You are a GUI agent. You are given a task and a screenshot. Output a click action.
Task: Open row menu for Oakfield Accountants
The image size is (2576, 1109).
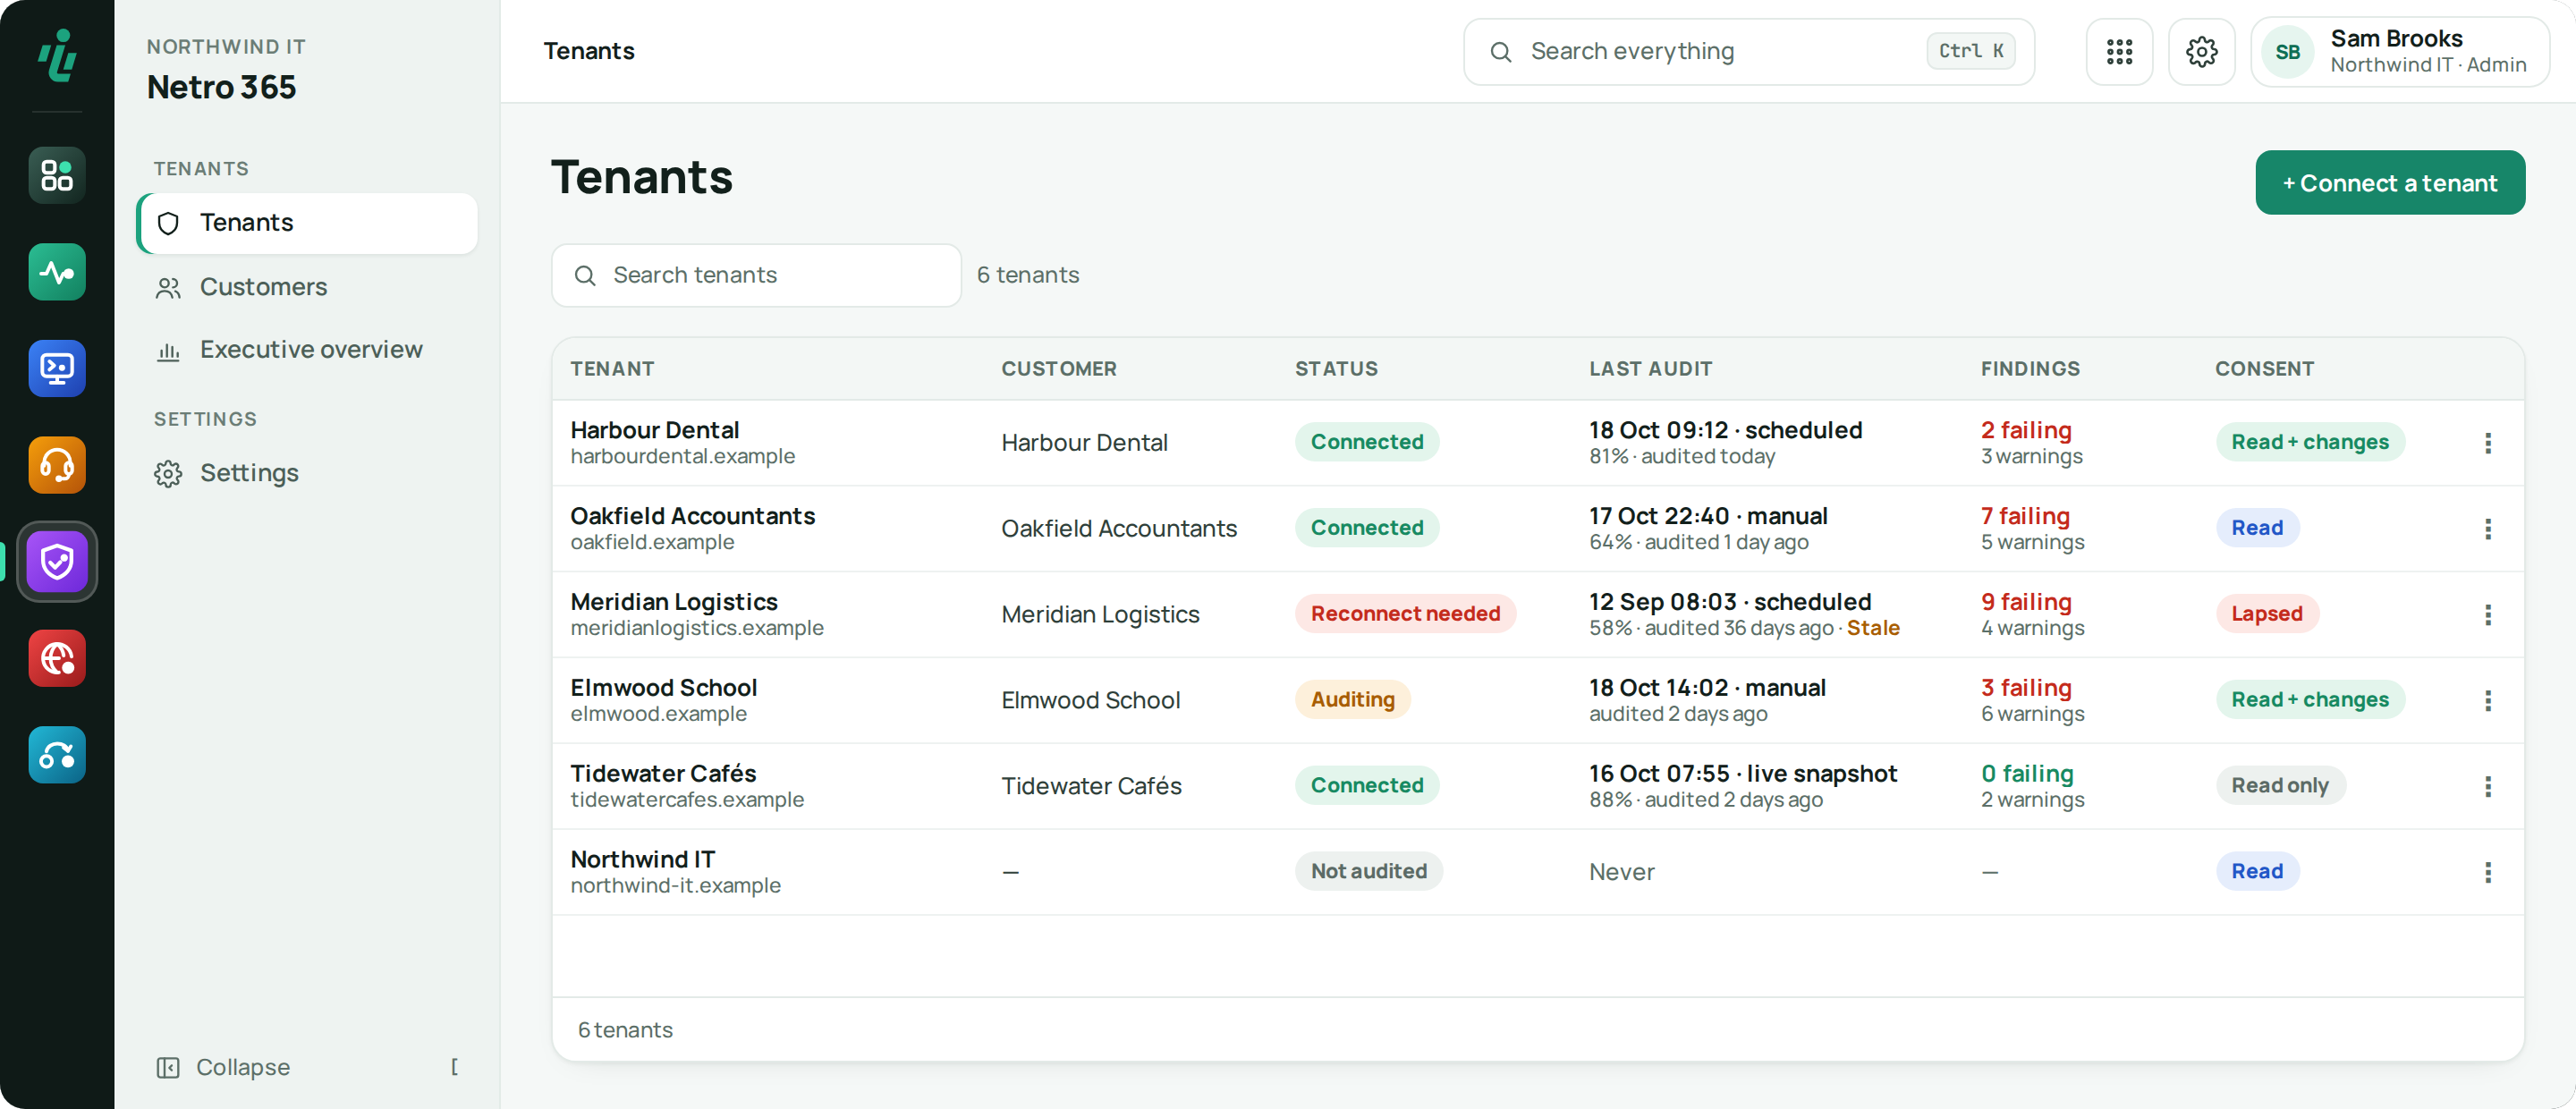point(2487,529)
